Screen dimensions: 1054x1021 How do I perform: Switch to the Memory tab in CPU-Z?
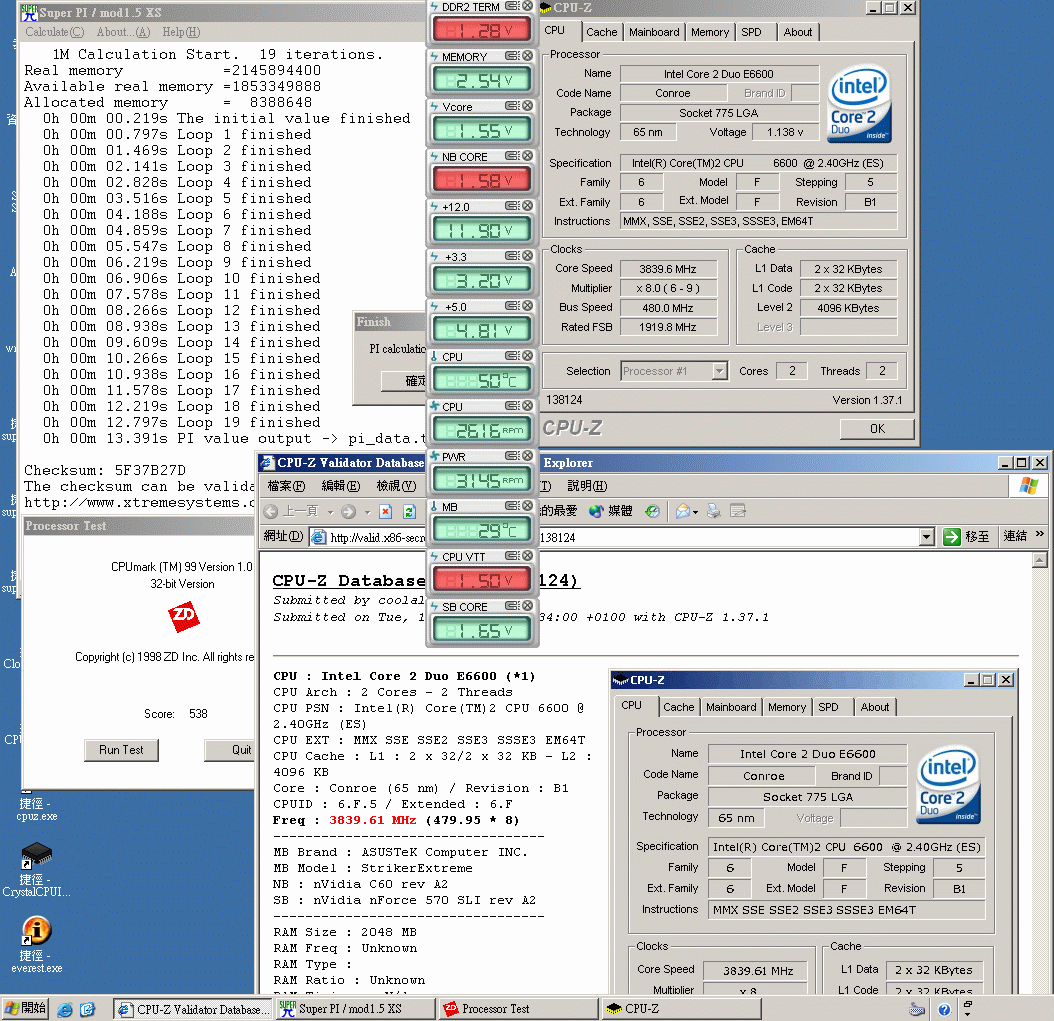710,32
